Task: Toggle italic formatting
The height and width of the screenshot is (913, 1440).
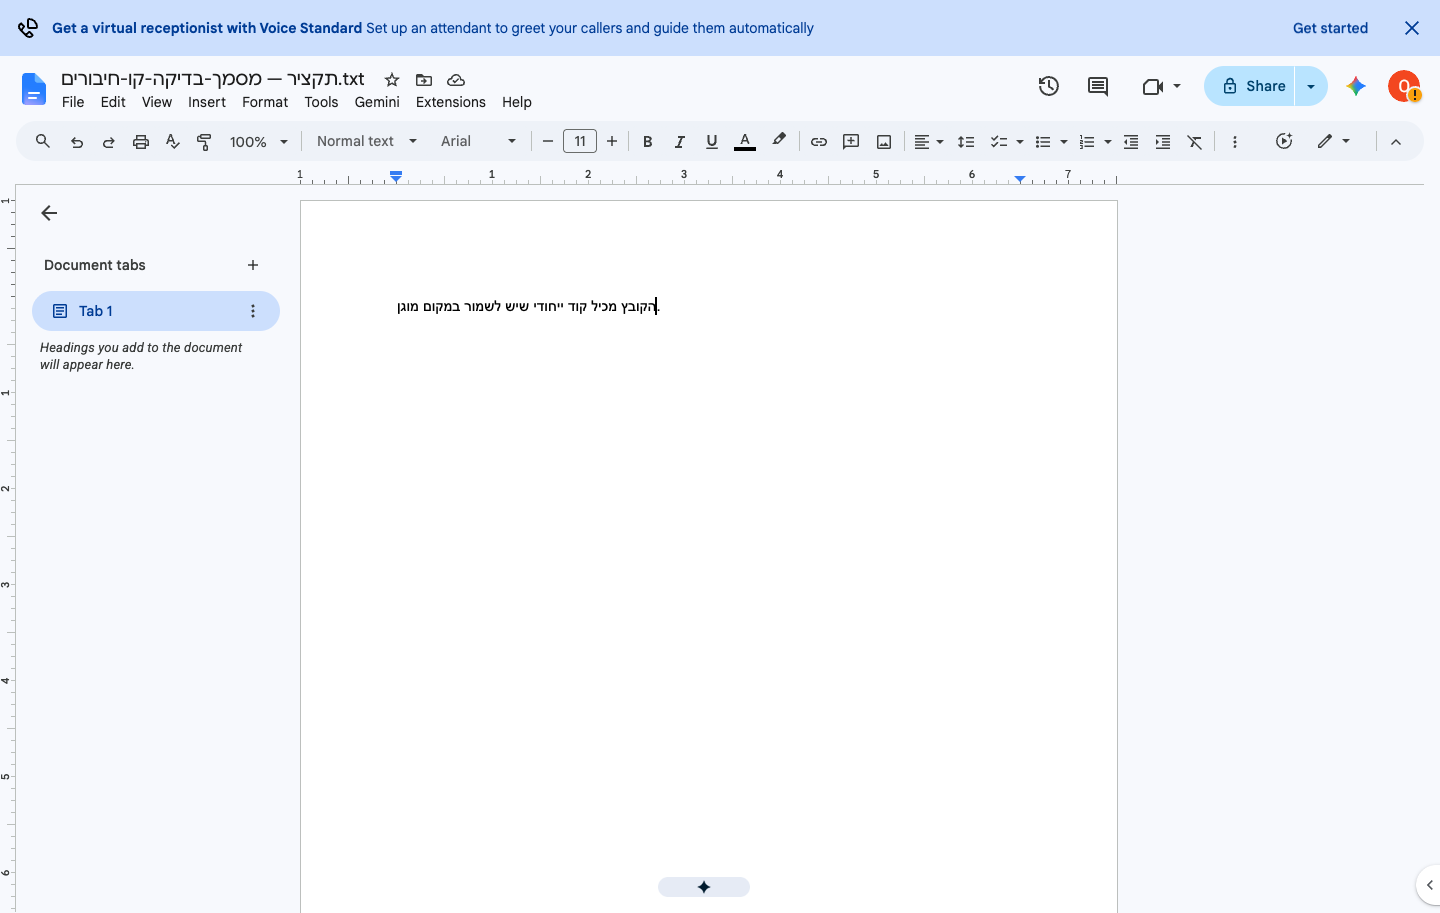Action: pyautogui.click(x=680, y=142)
